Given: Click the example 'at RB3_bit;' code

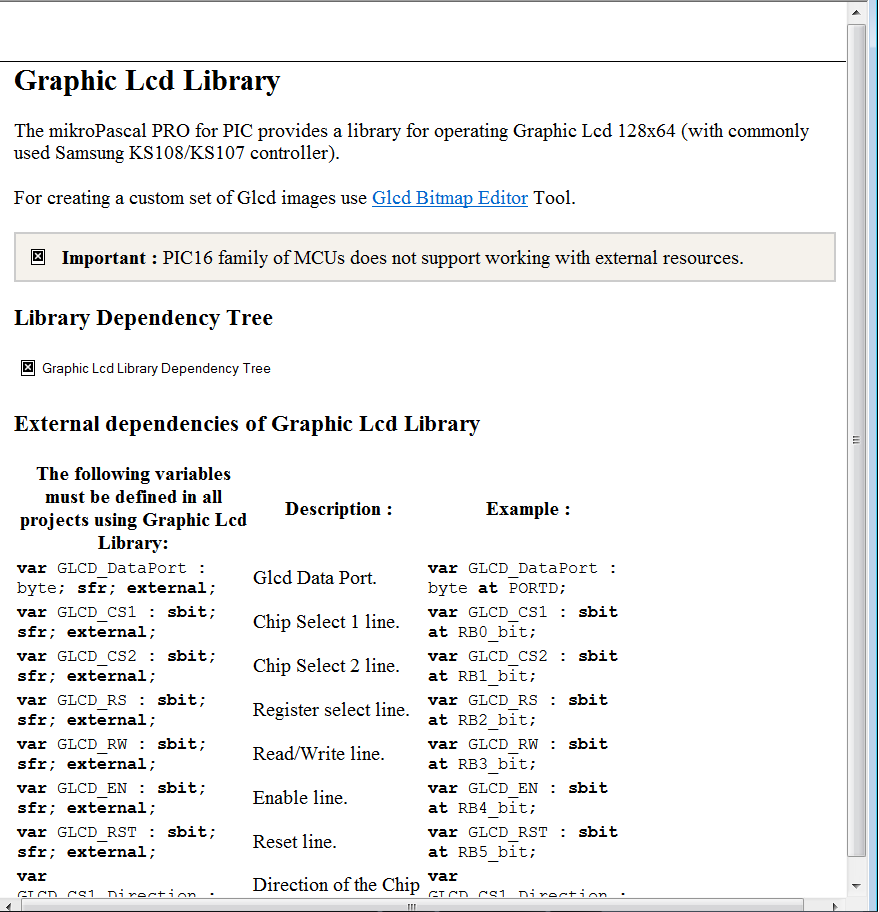Looking at the screenshot, I should point(482,764).
